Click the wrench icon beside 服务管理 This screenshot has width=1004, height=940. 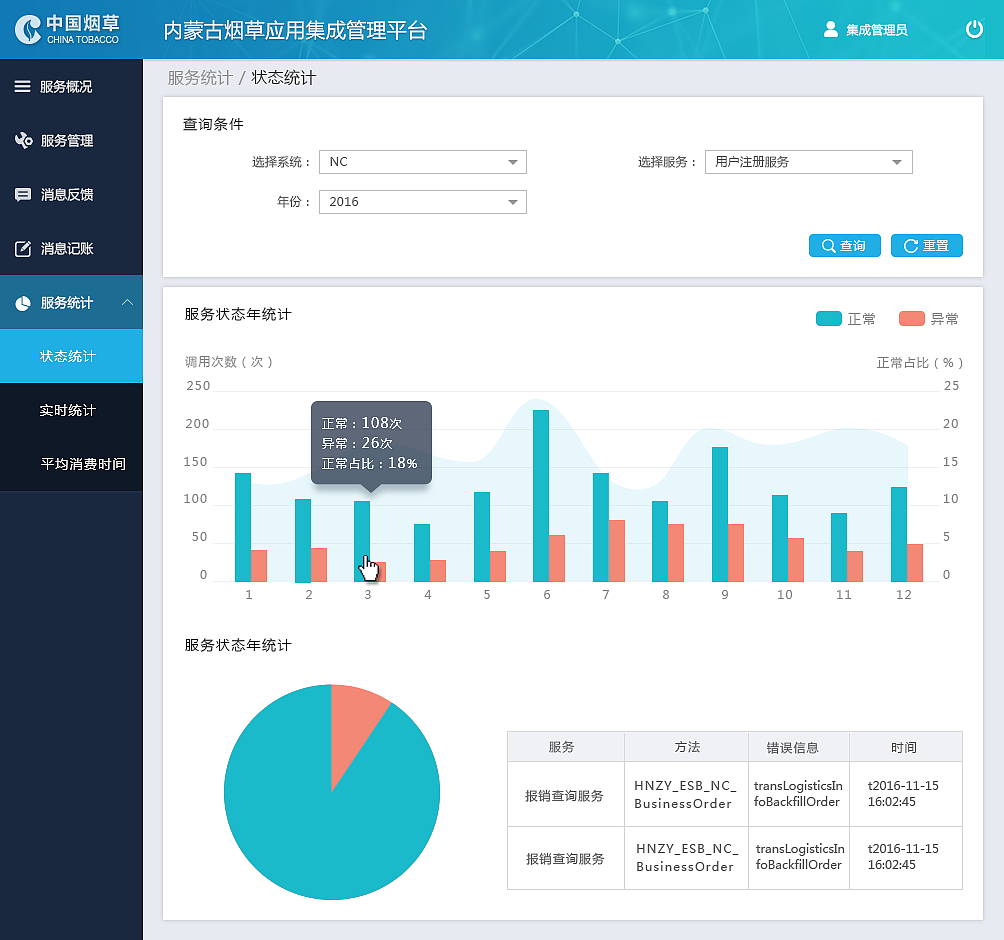click(24, 140)
